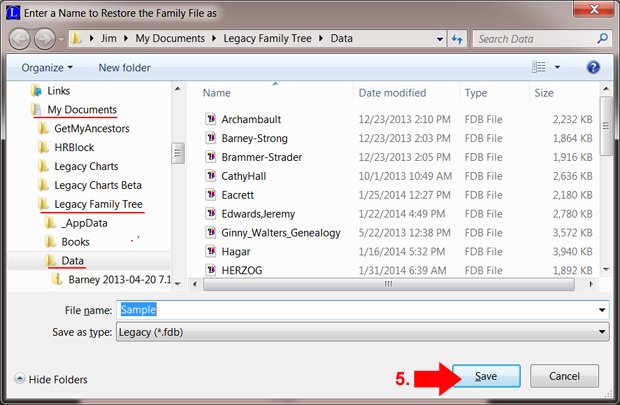Expand breadcrumb arrow after Jim

coord(126,38)
